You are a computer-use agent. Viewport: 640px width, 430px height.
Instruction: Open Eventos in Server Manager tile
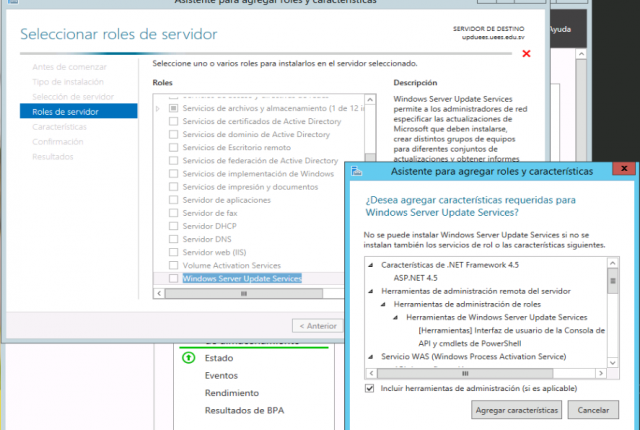(221, 375)
